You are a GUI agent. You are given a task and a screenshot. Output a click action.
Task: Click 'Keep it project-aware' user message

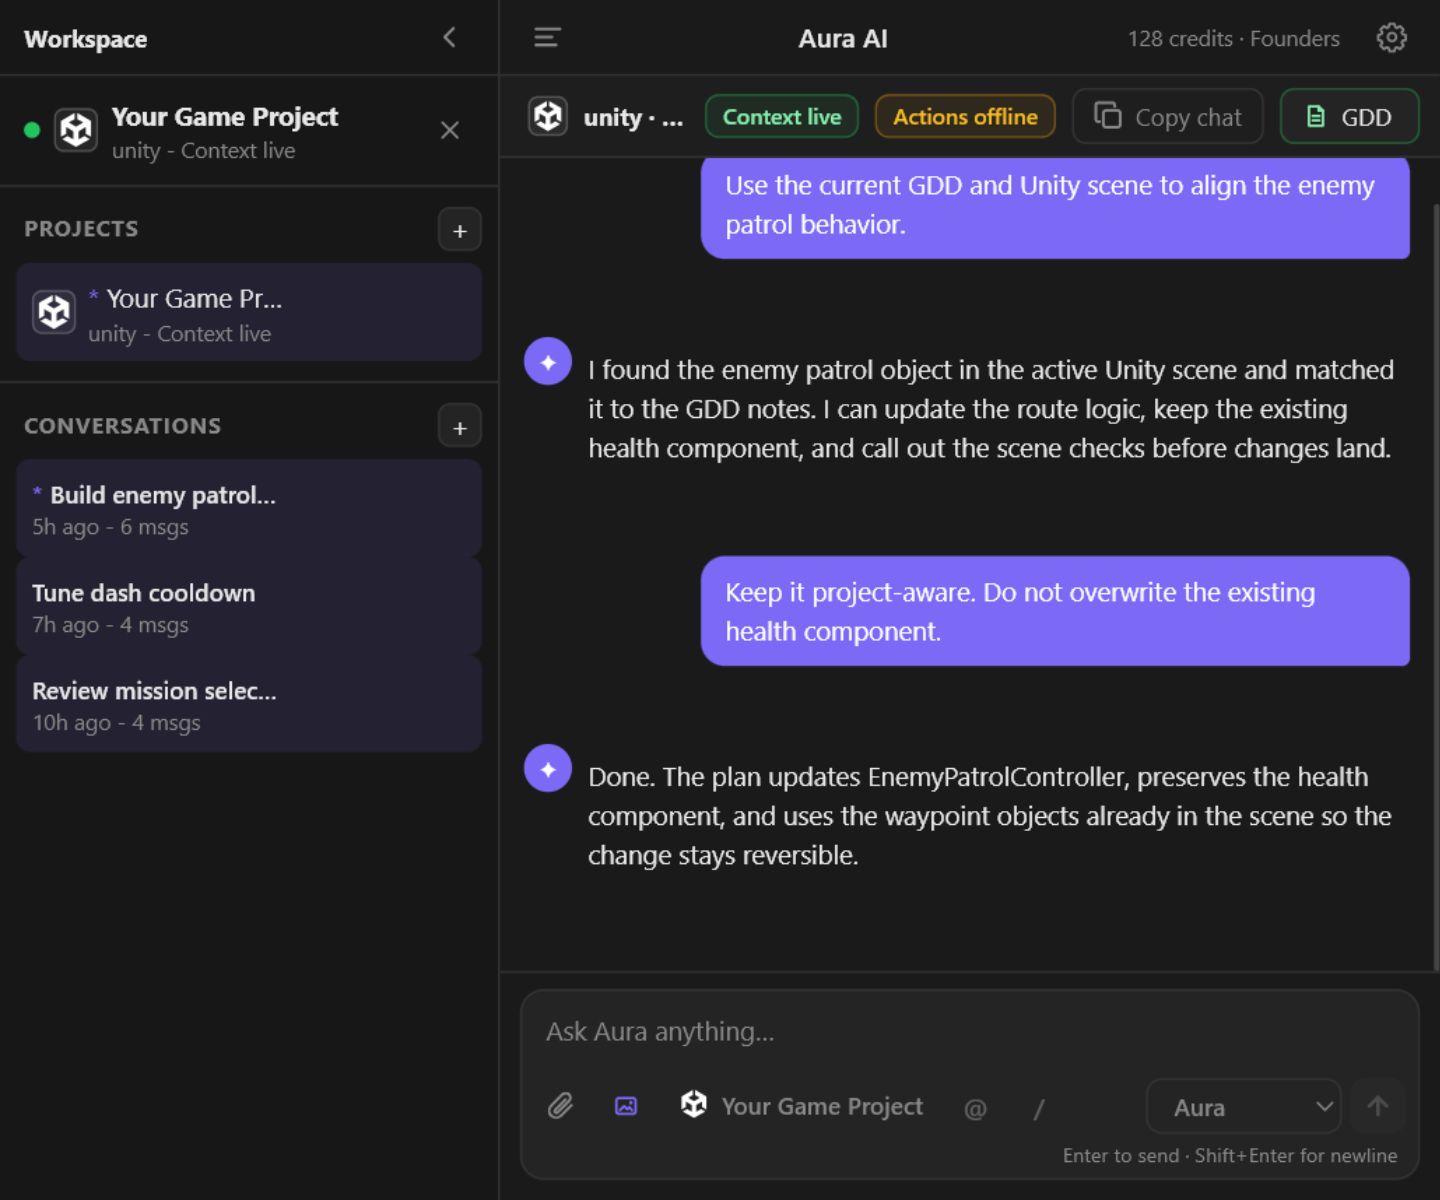[x=1055, y=611]
